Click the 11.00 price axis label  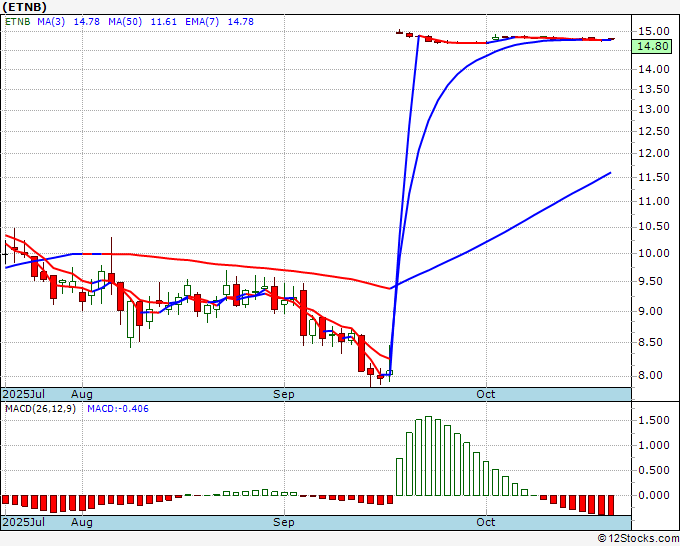pos(654,201)
